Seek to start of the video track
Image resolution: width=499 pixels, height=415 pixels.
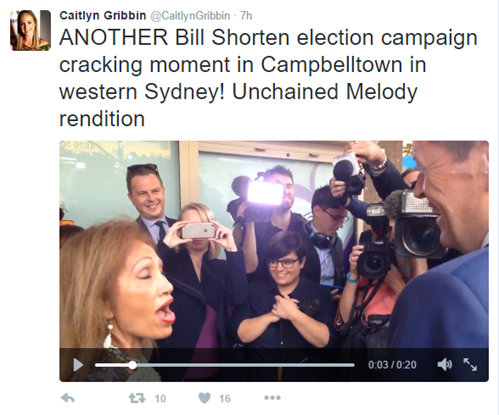tap(96, 365)
